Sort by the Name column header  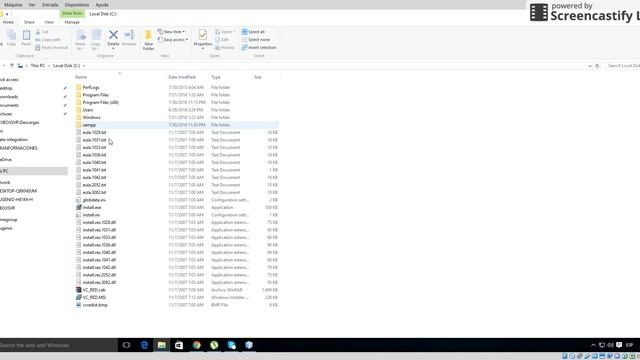pyautogui.click(x=81, y=77)
